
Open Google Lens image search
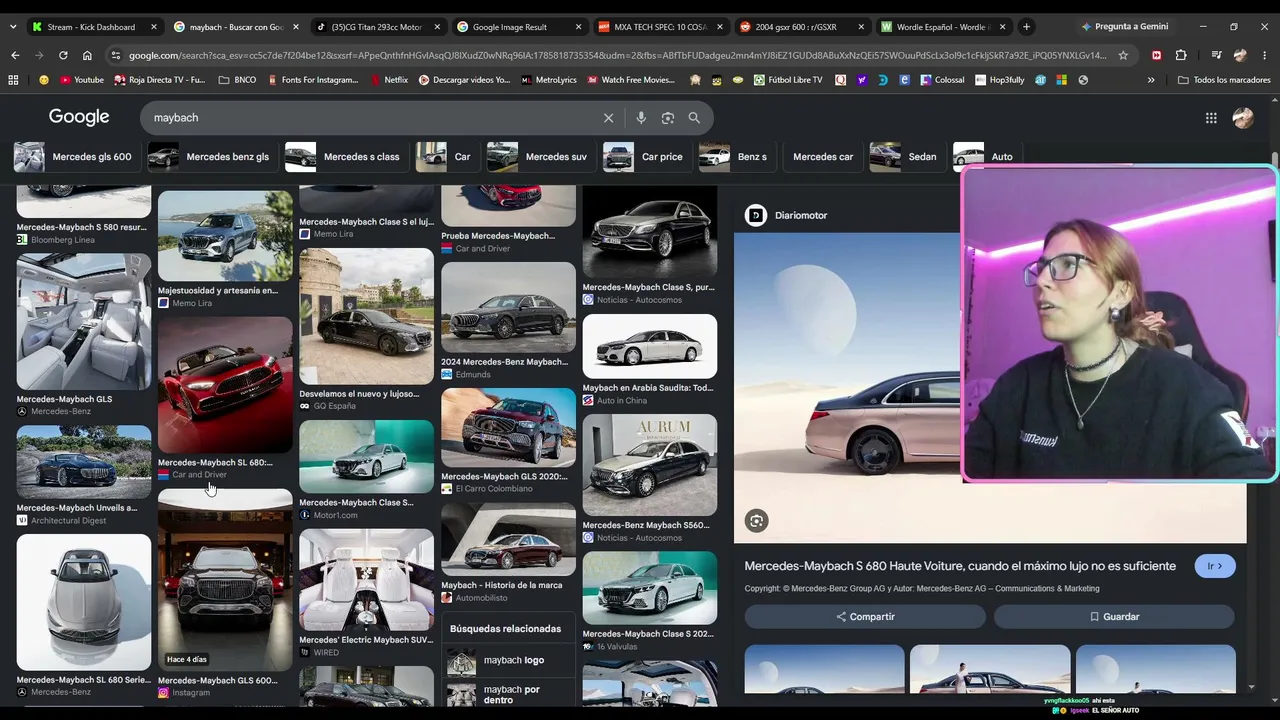point(668,118)
